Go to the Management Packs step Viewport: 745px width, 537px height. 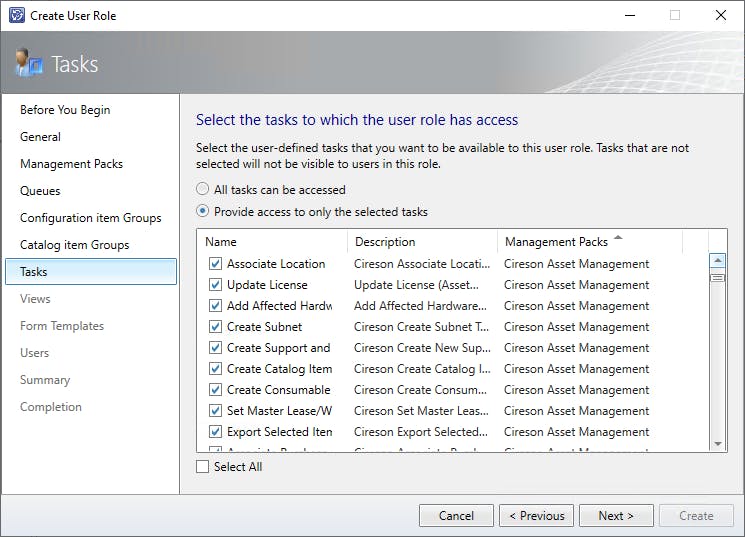coord(71,164)
